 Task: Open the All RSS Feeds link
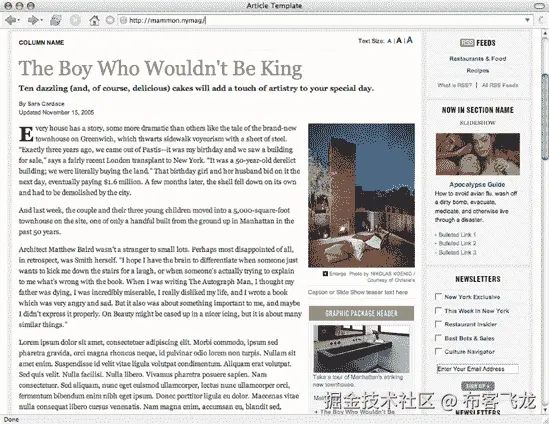tap(500, 85)
